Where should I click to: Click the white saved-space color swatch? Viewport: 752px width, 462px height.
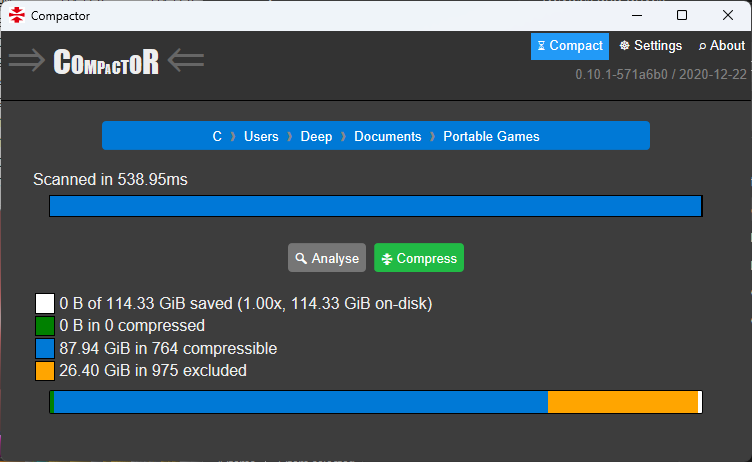pyautogui.click(x=44, y=303)
